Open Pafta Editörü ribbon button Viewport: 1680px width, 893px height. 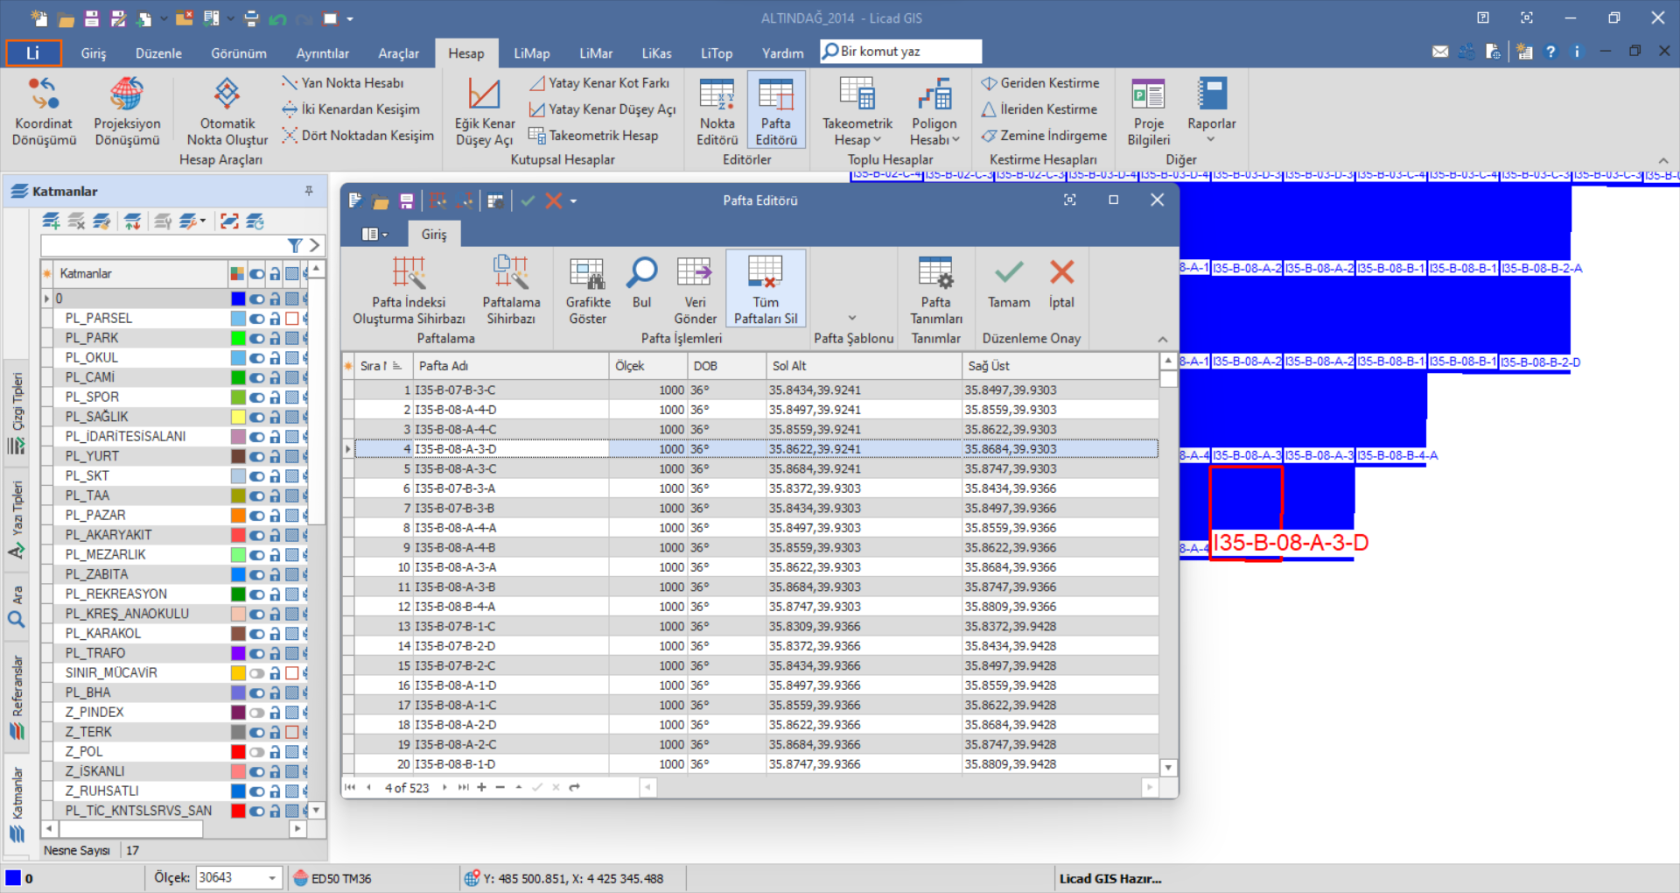pyautogui.click(x=776, y=111)
